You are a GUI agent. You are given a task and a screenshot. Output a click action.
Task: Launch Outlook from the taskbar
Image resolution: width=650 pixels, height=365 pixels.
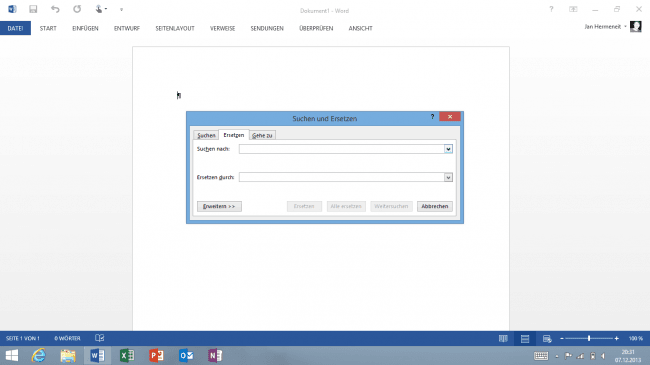pyautogui.click(x=186, y=355)
